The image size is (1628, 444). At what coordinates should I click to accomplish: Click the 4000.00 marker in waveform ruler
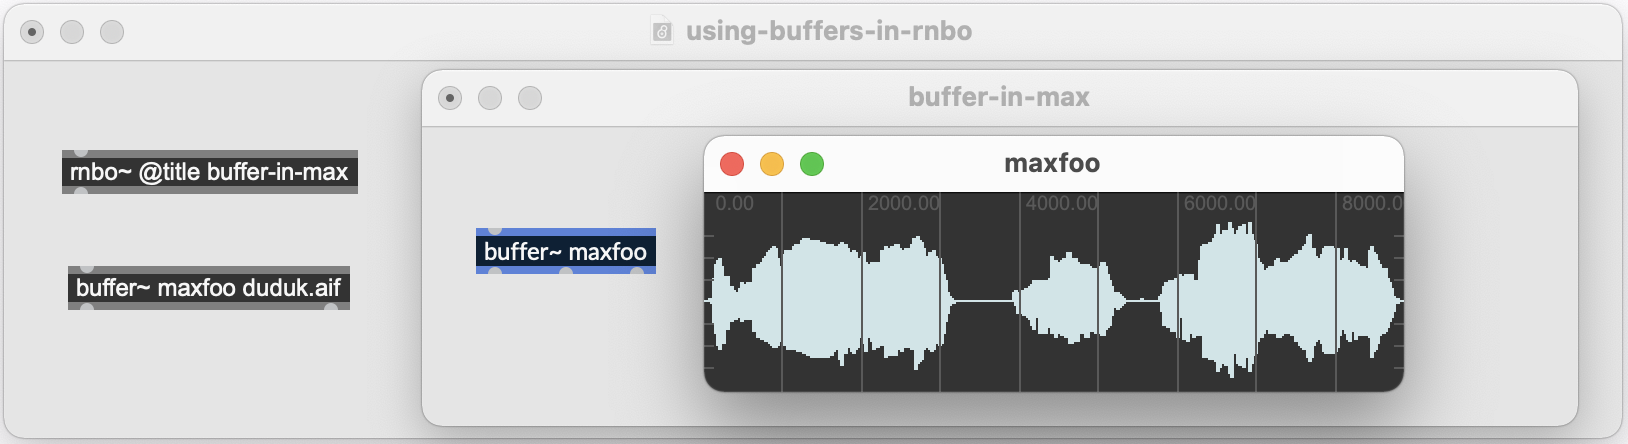[1061, 203]
